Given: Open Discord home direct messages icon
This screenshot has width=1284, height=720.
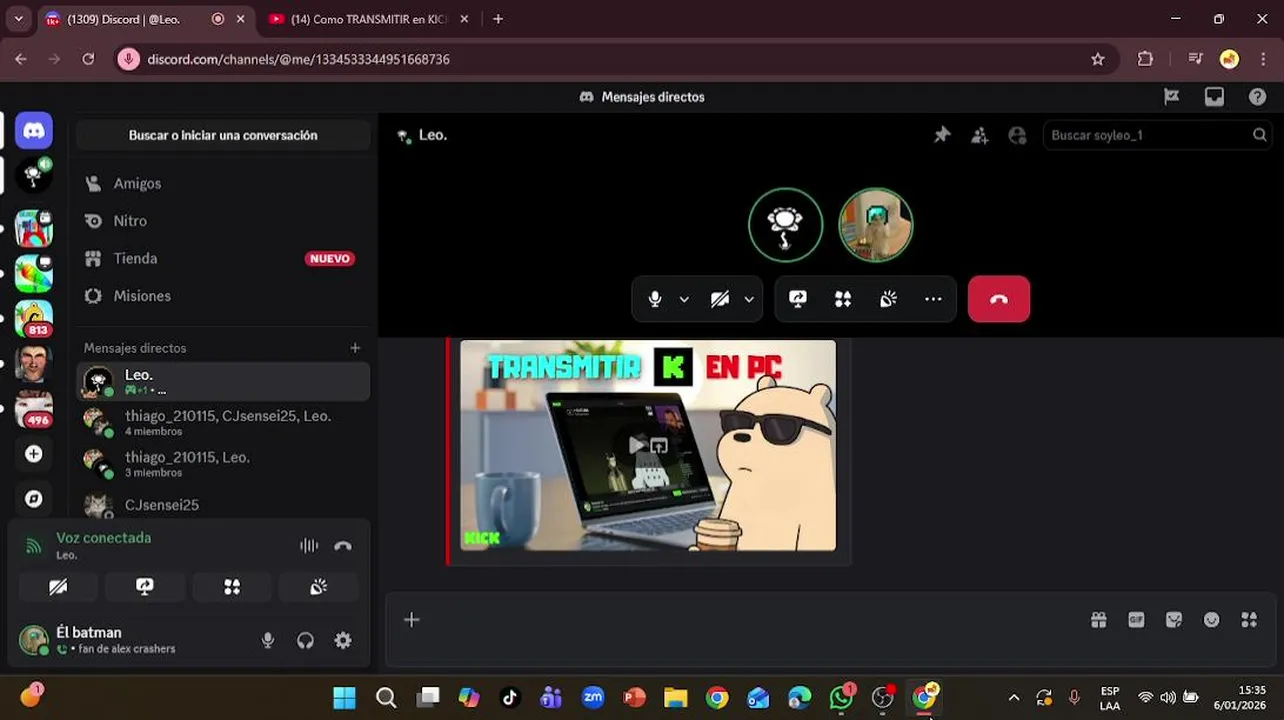Looking at the screenshot, I should click(x=33, y=131).
